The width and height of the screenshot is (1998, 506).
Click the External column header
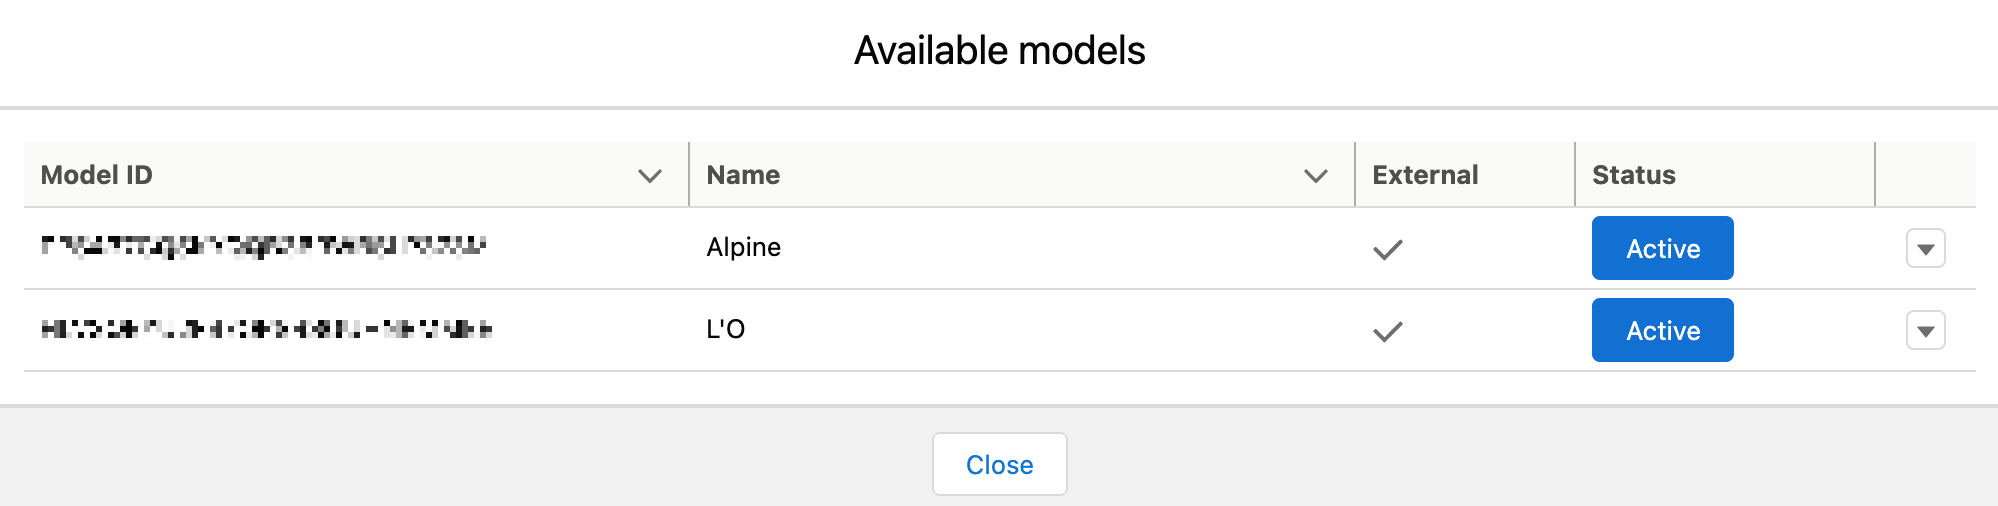click(1425, 175)
